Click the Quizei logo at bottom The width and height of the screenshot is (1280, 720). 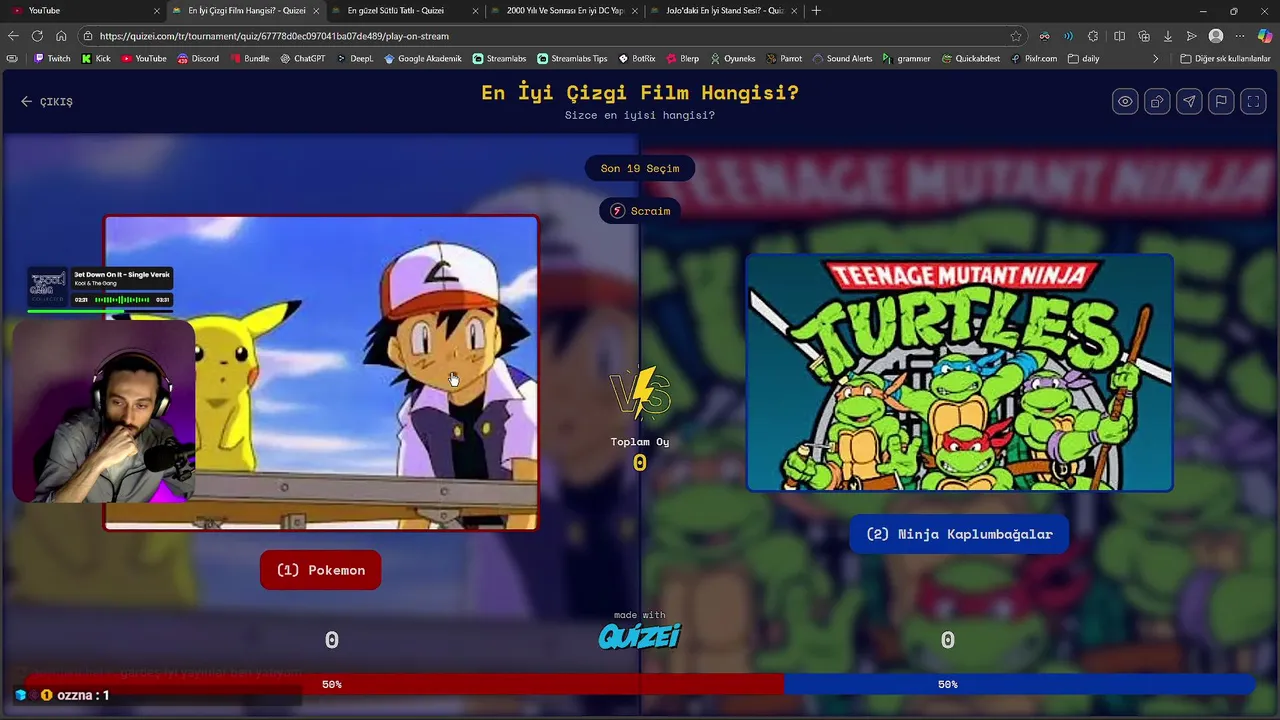(x=640, y=636)
